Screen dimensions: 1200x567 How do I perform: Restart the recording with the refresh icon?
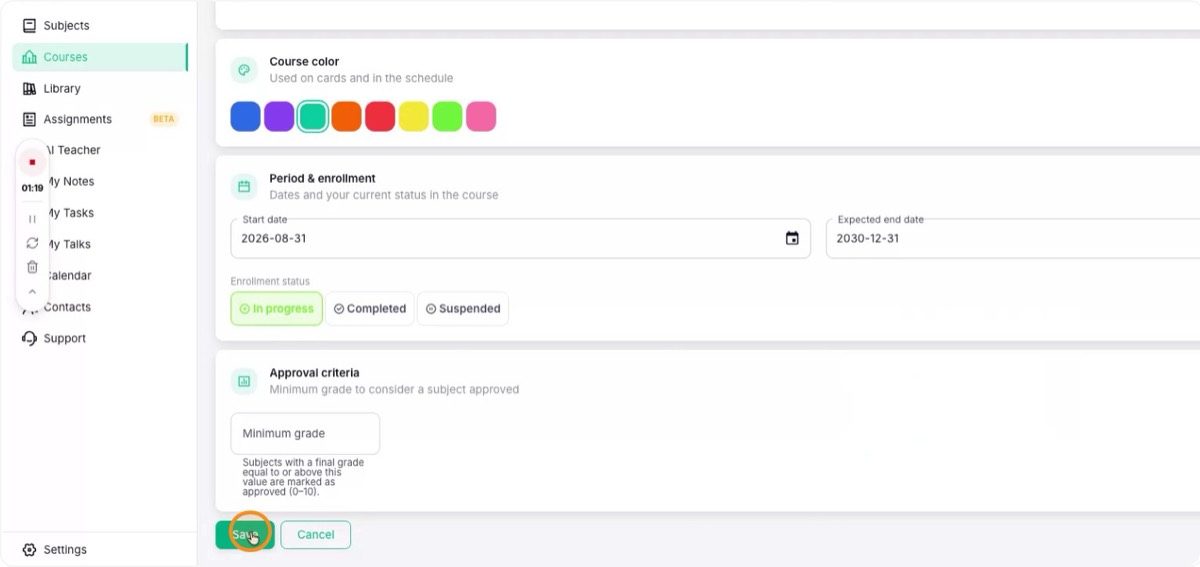(32, 243)
